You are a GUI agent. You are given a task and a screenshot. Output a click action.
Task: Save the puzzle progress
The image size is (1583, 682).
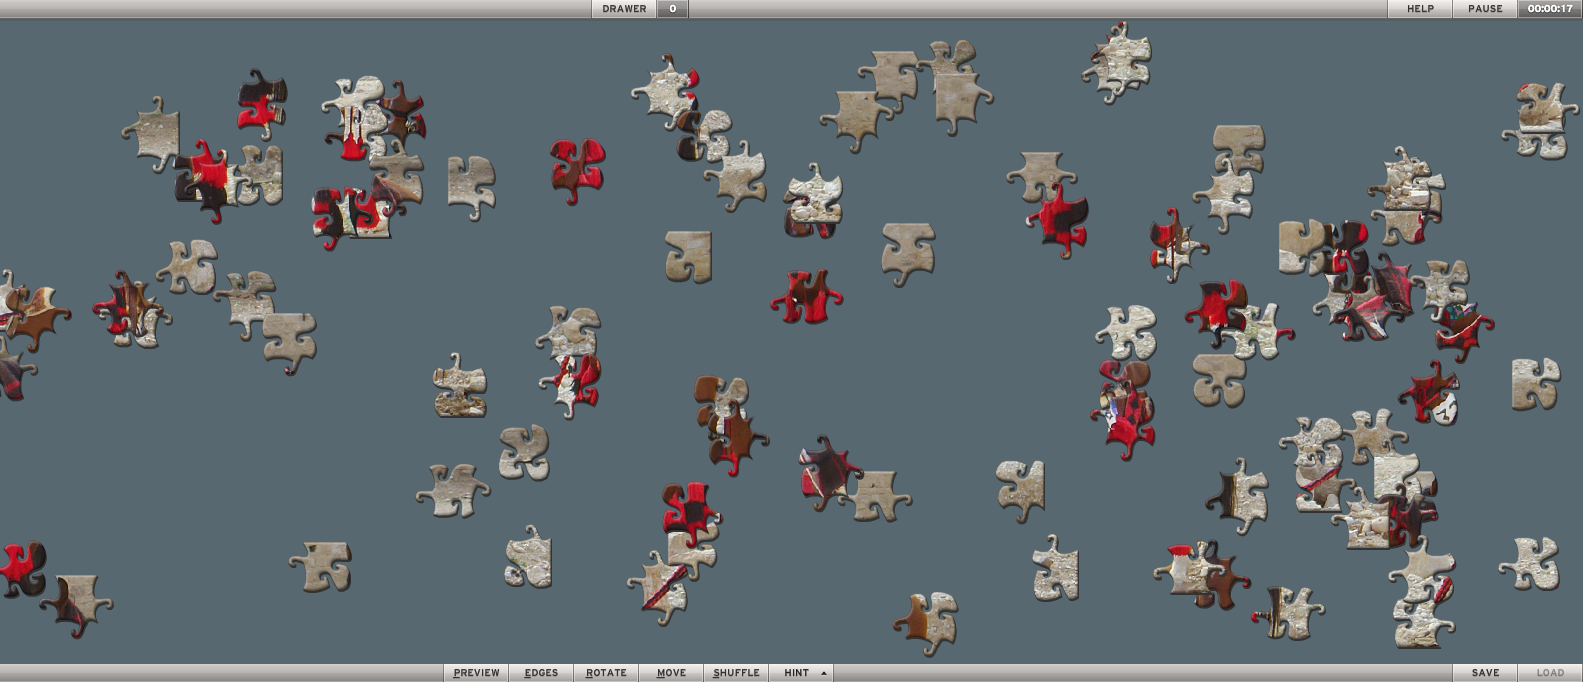click(1485, 673)
